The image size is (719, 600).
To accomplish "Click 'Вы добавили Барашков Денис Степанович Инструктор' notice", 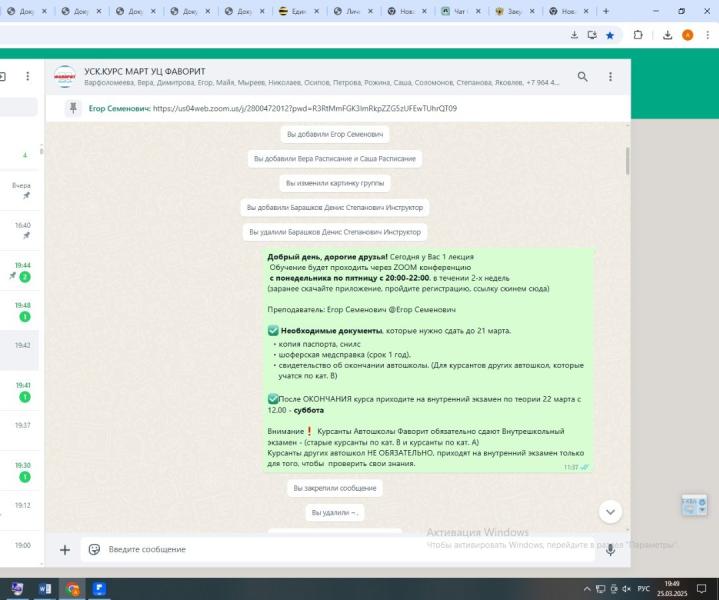I will tap(335, 207).
